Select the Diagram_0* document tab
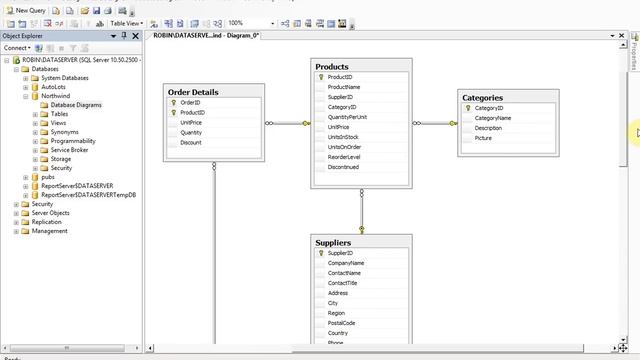The image size is (640, 360). (x=206, y=36)
